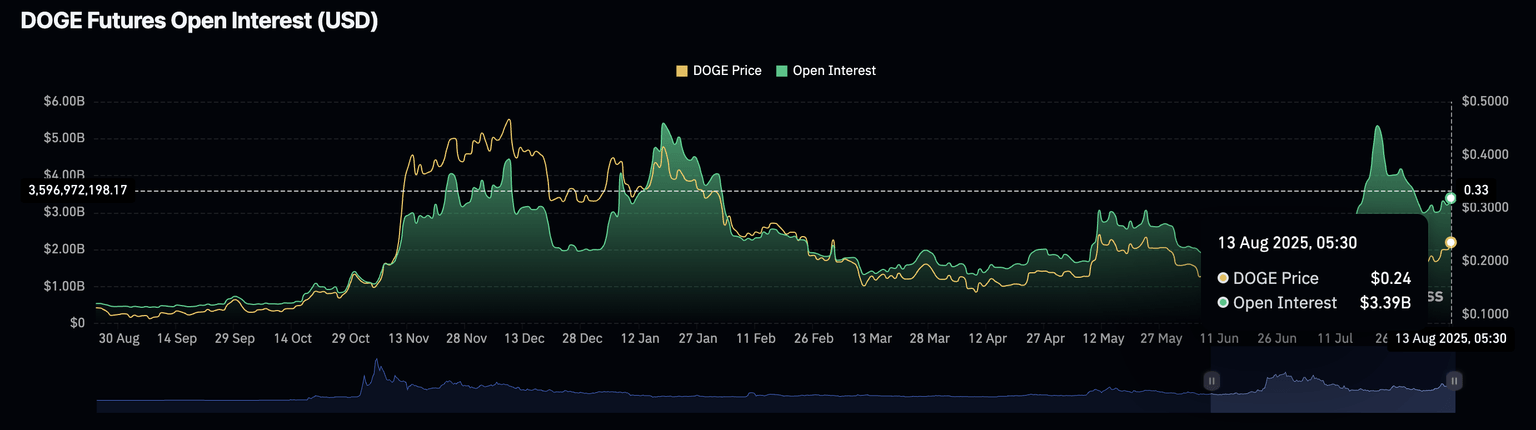Viewport: 1536px width, 430px height.
Task: Click the $6.00B left axis label
Action: coord(65,101)
